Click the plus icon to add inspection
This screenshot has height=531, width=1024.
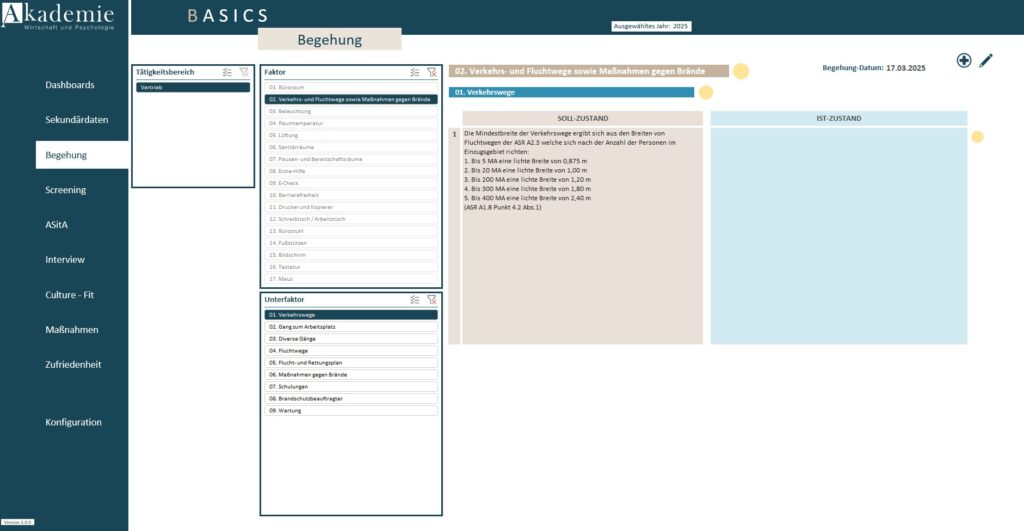pyautogui.click(x=964, y=60)
